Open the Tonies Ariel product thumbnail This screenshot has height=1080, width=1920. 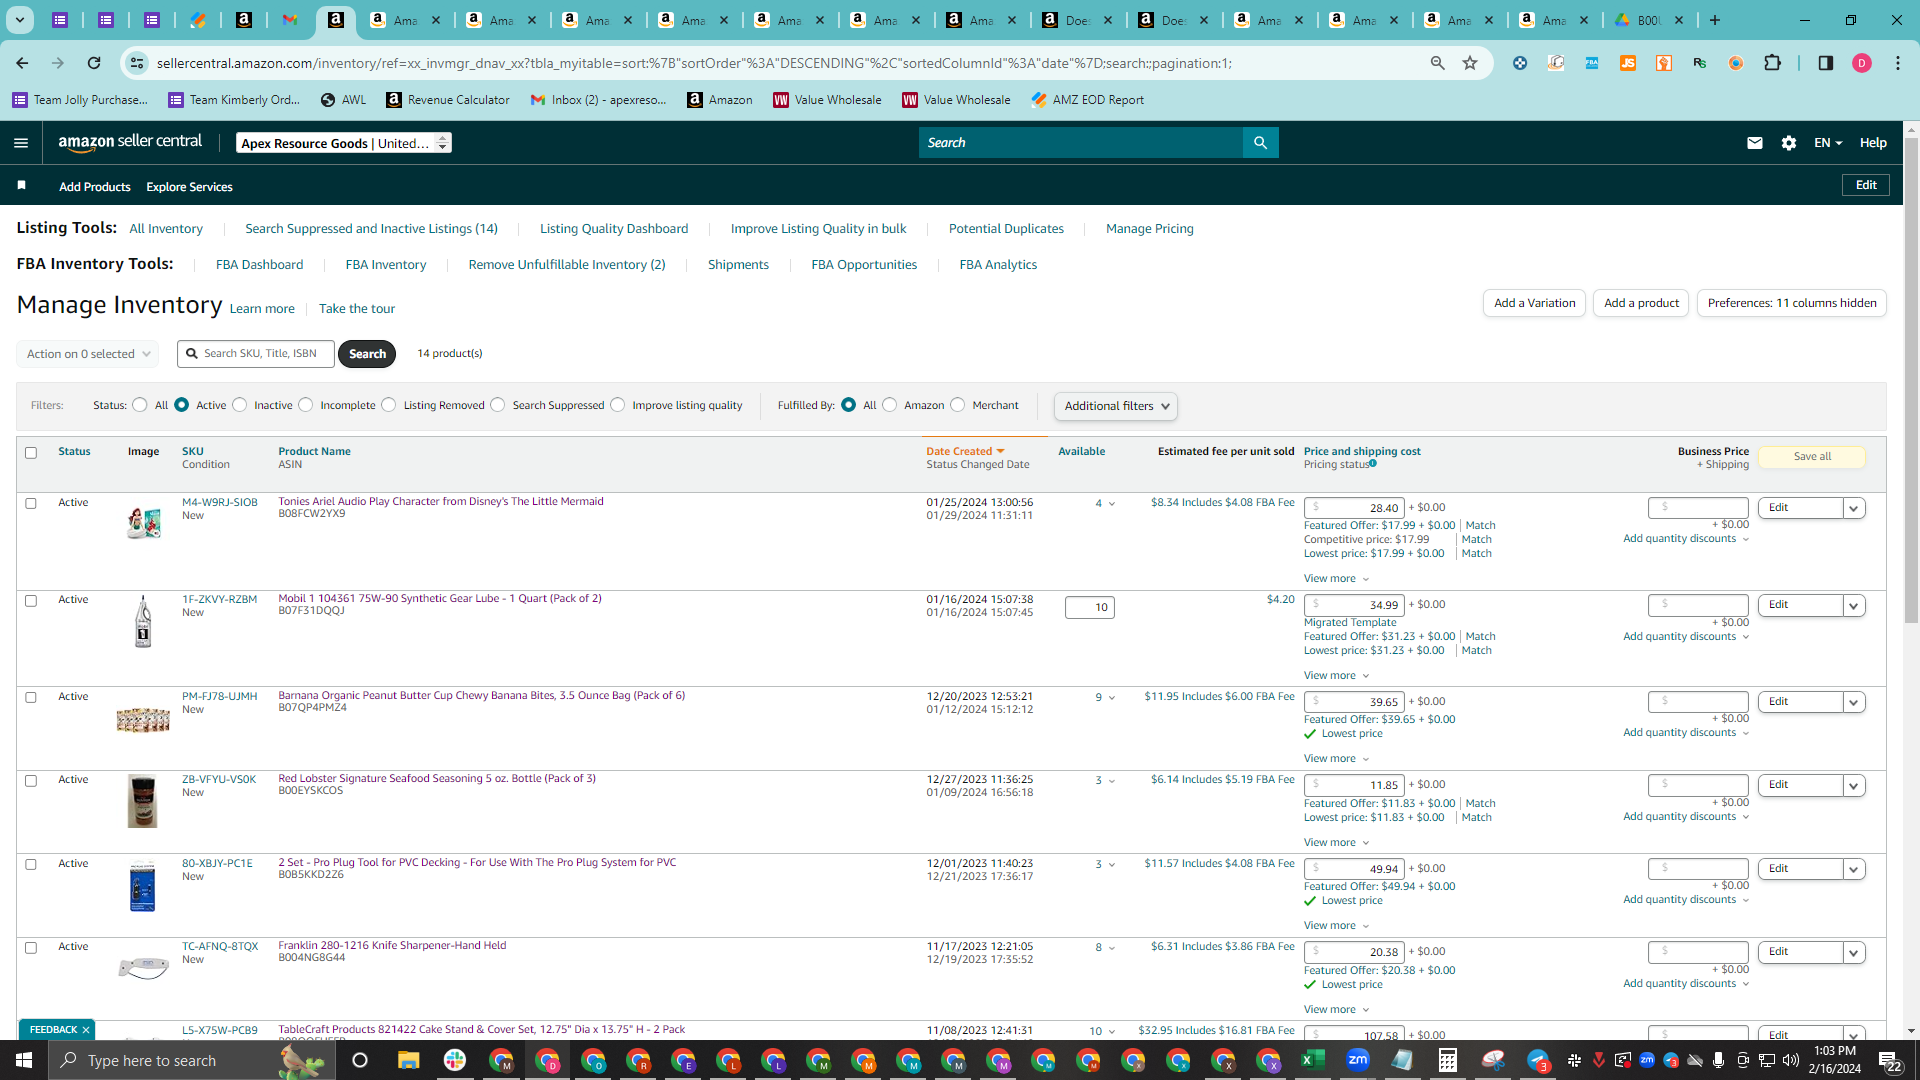click(x=143, y=522)
